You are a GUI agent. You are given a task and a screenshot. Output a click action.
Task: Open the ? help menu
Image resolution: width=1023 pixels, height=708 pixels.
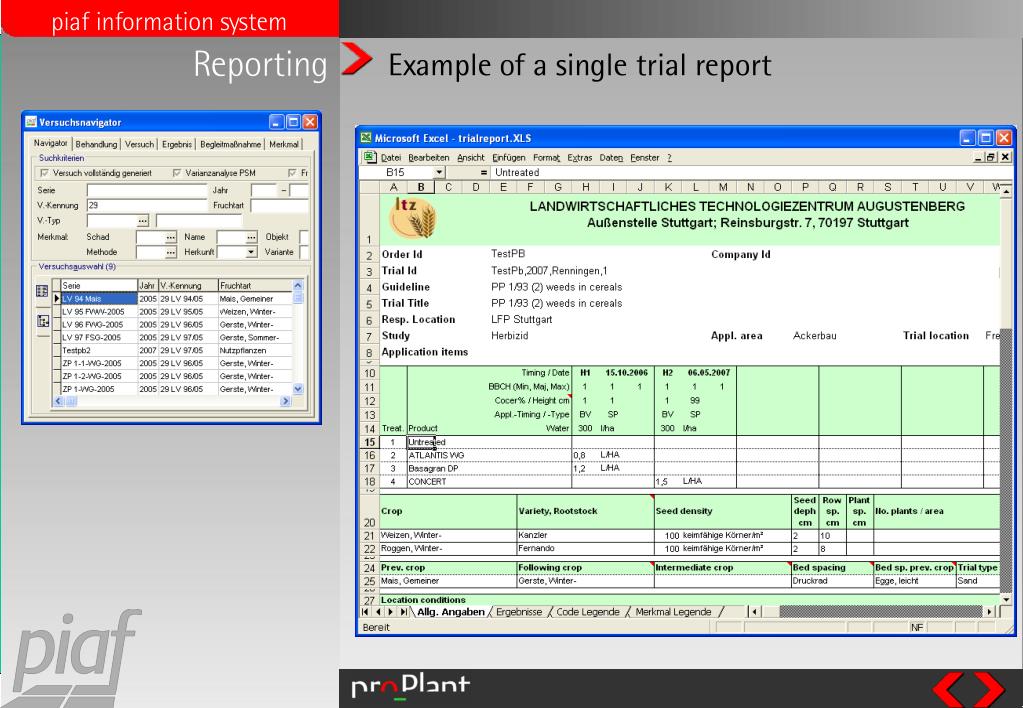point(669,157)
